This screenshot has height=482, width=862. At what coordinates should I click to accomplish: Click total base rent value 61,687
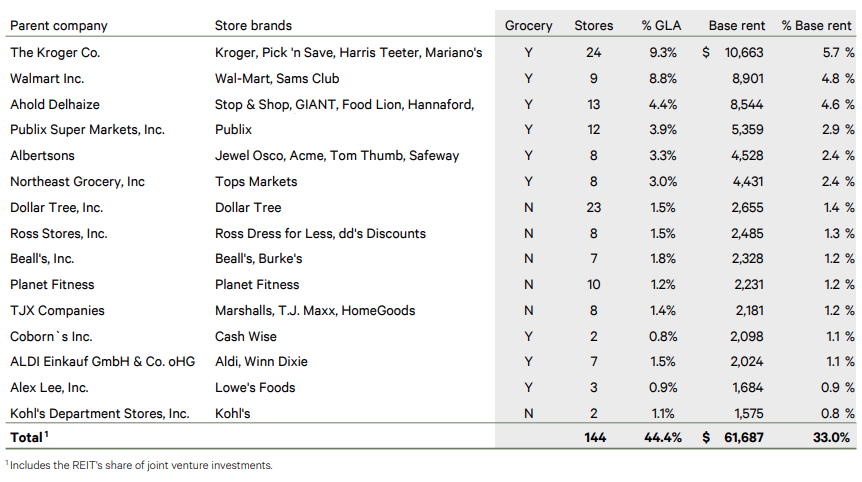[744, 437]
